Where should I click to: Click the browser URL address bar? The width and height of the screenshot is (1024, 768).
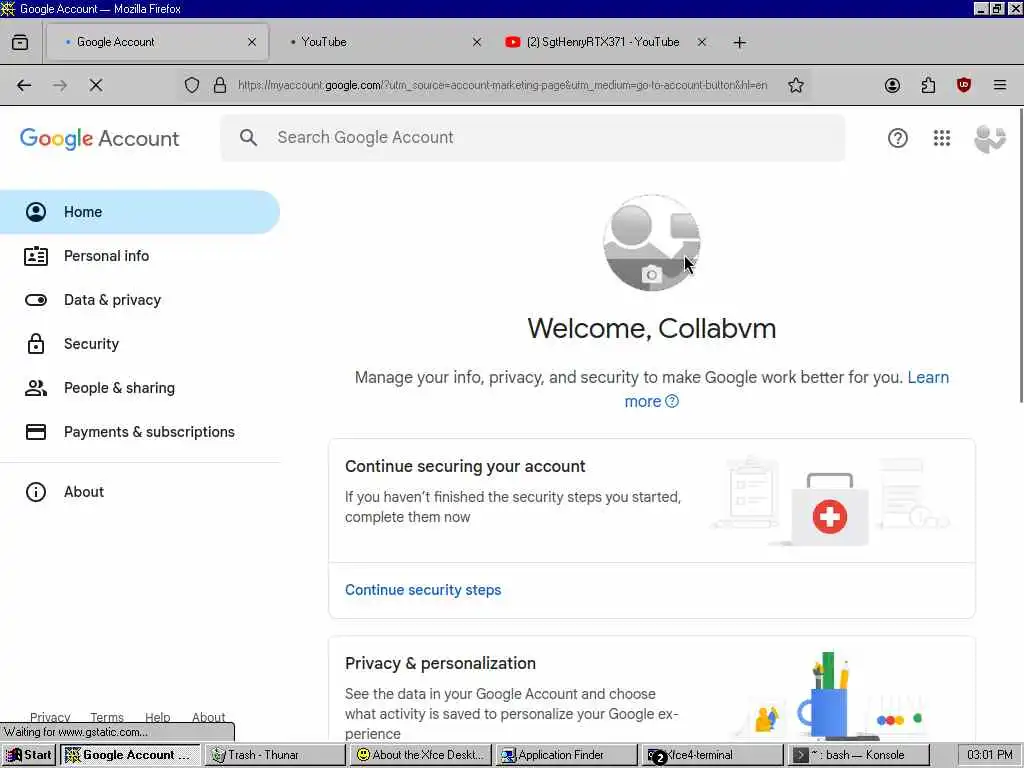pyautogui.click(x=503, y=85)
